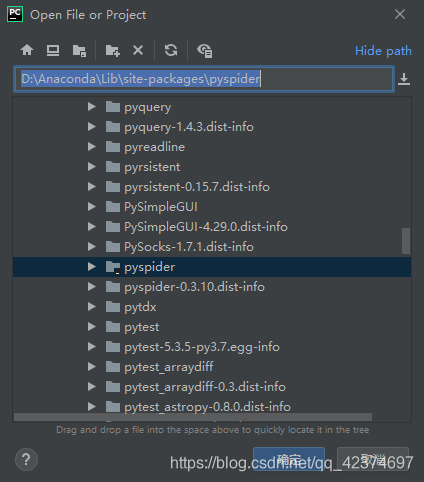This screenshot has width=424, height=482.
Task: Click the pytdx folder icon
Action: [113, 307]
